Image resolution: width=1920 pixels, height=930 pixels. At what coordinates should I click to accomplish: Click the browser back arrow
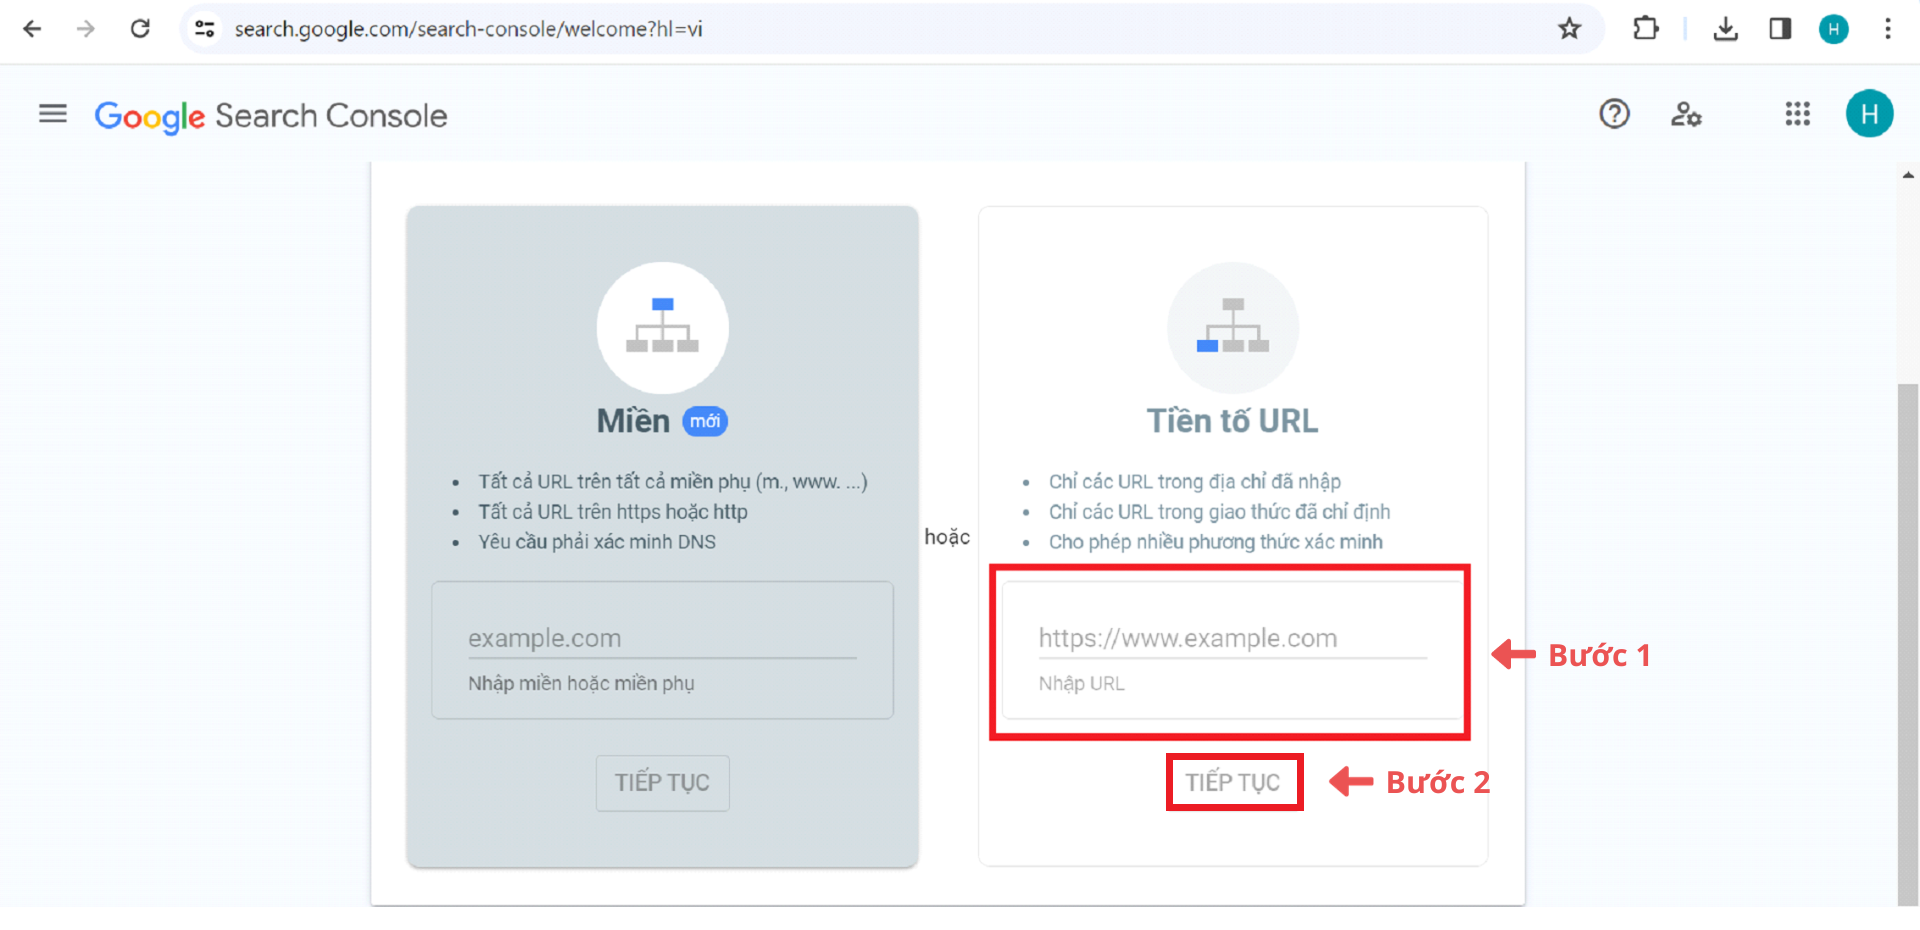click(32, 29)
